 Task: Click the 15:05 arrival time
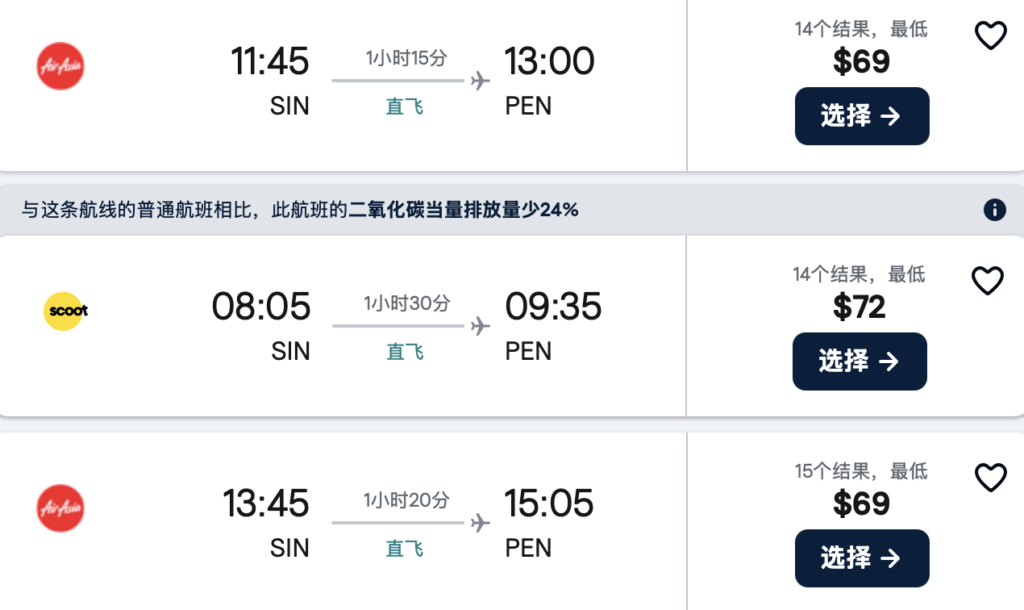point(549,503)
